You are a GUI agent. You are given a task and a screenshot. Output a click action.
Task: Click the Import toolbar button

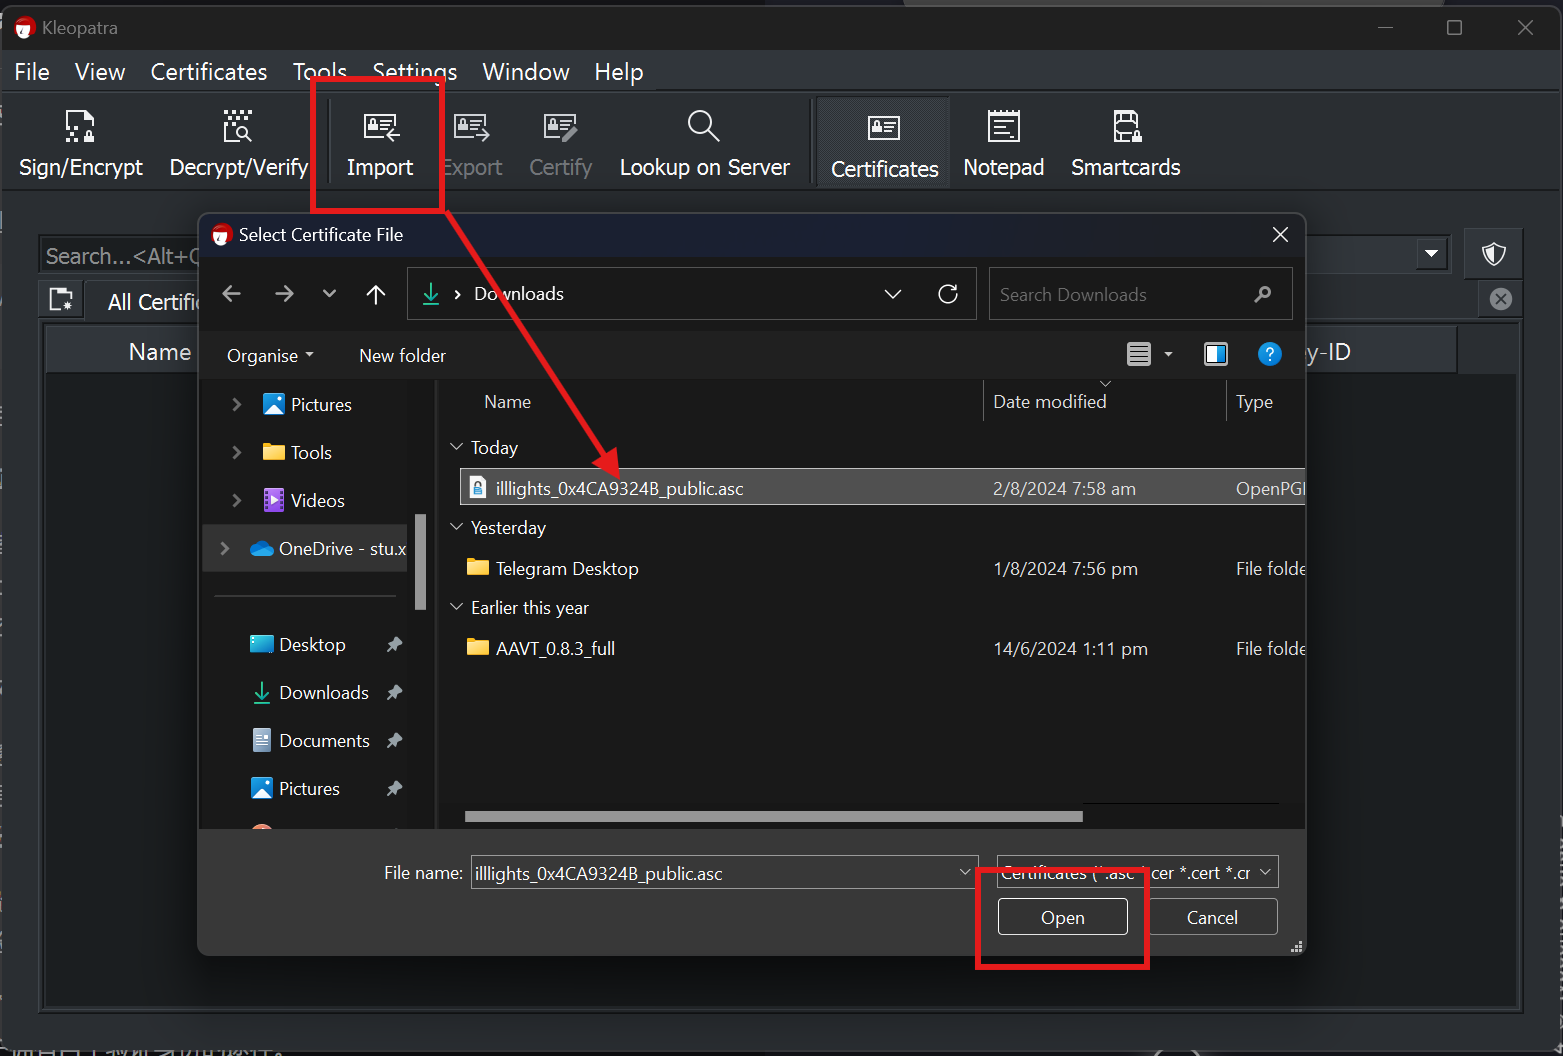(x=380, y=145)
